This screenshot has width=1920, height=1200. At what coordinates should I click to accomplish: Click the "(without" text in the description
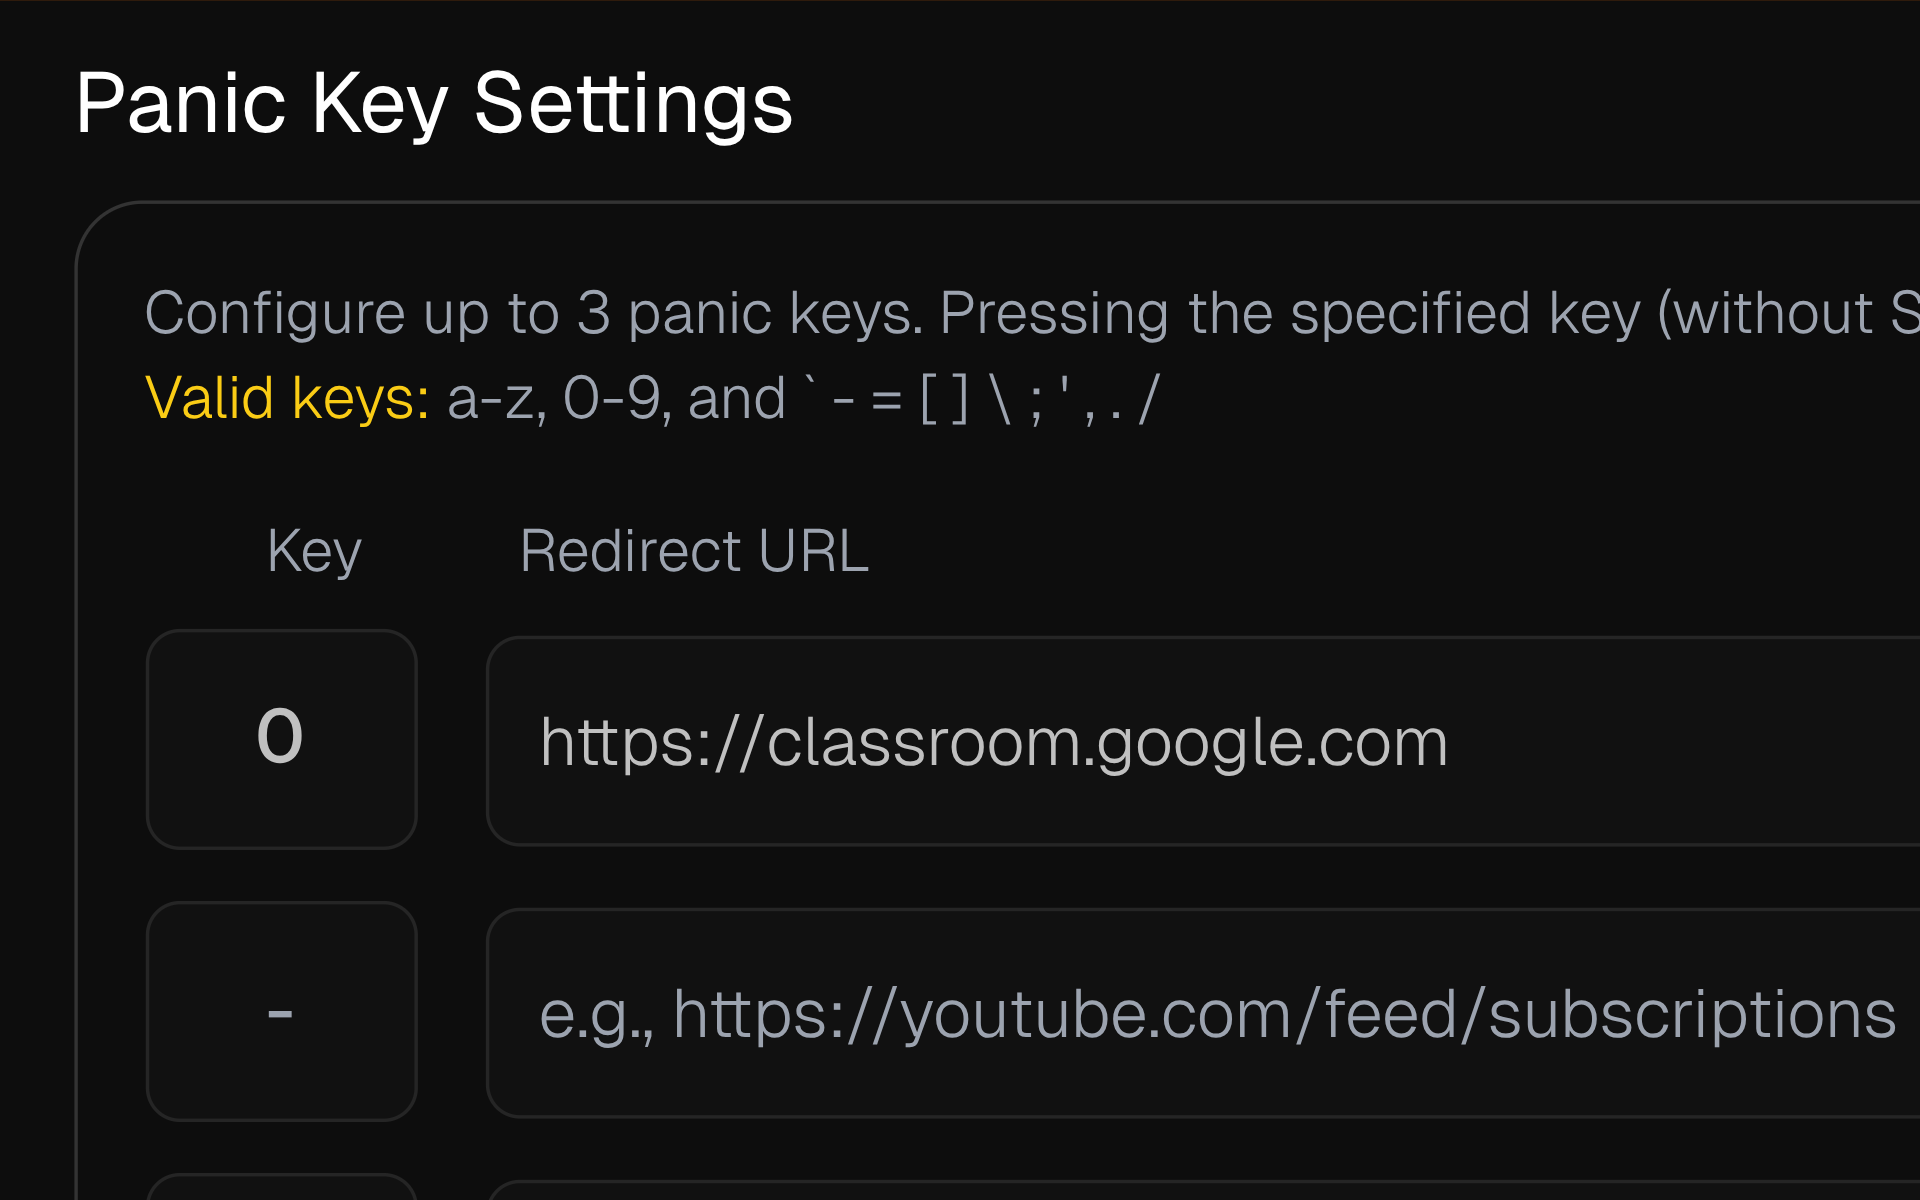(1765, 313)
